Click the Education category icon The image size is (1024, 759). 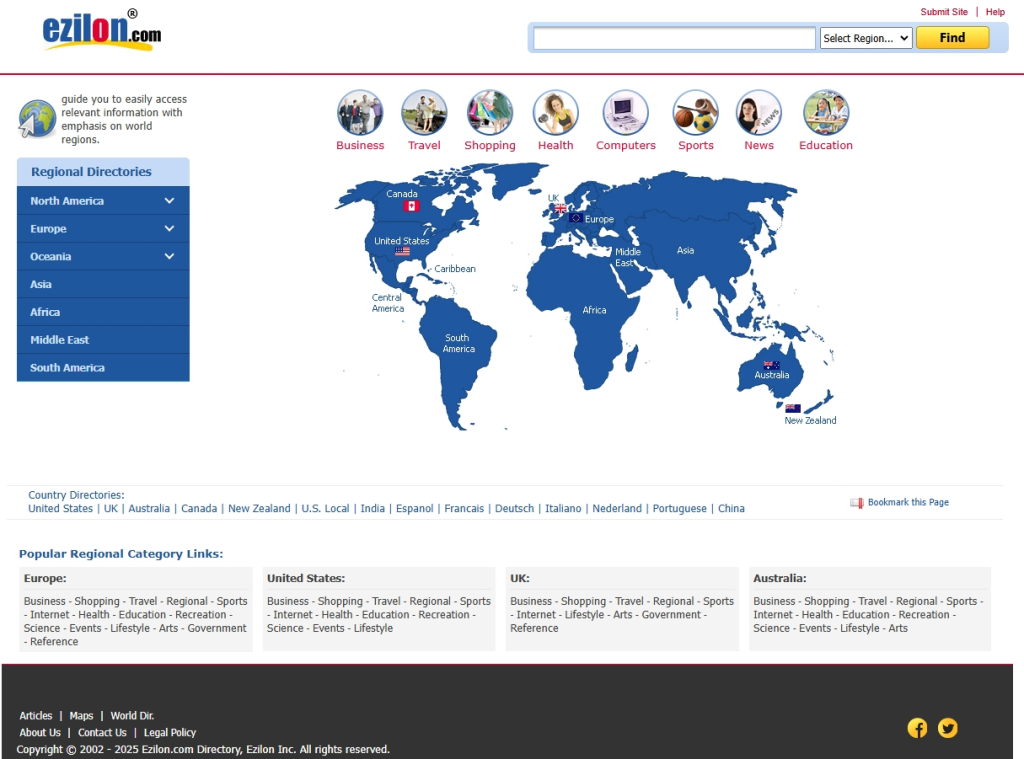(x=826, y=113)
